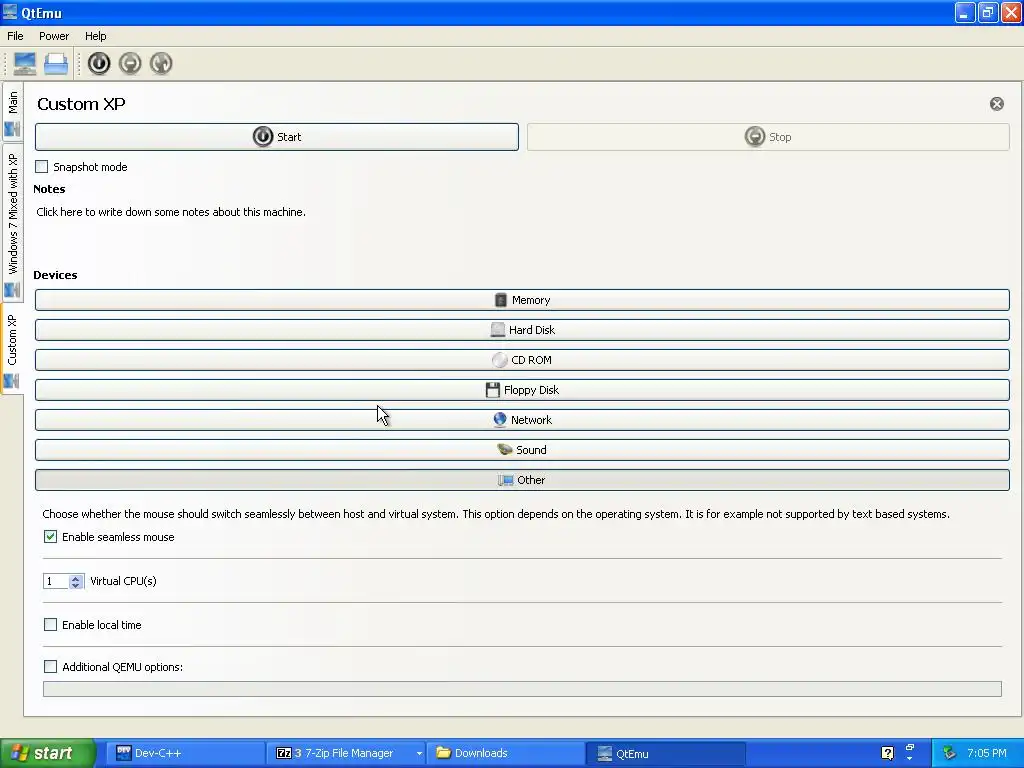The height and width of the screenshot is (768, 1024).
Task: Start the Custom XP virtual machine
Action: [x=277, y=137]
